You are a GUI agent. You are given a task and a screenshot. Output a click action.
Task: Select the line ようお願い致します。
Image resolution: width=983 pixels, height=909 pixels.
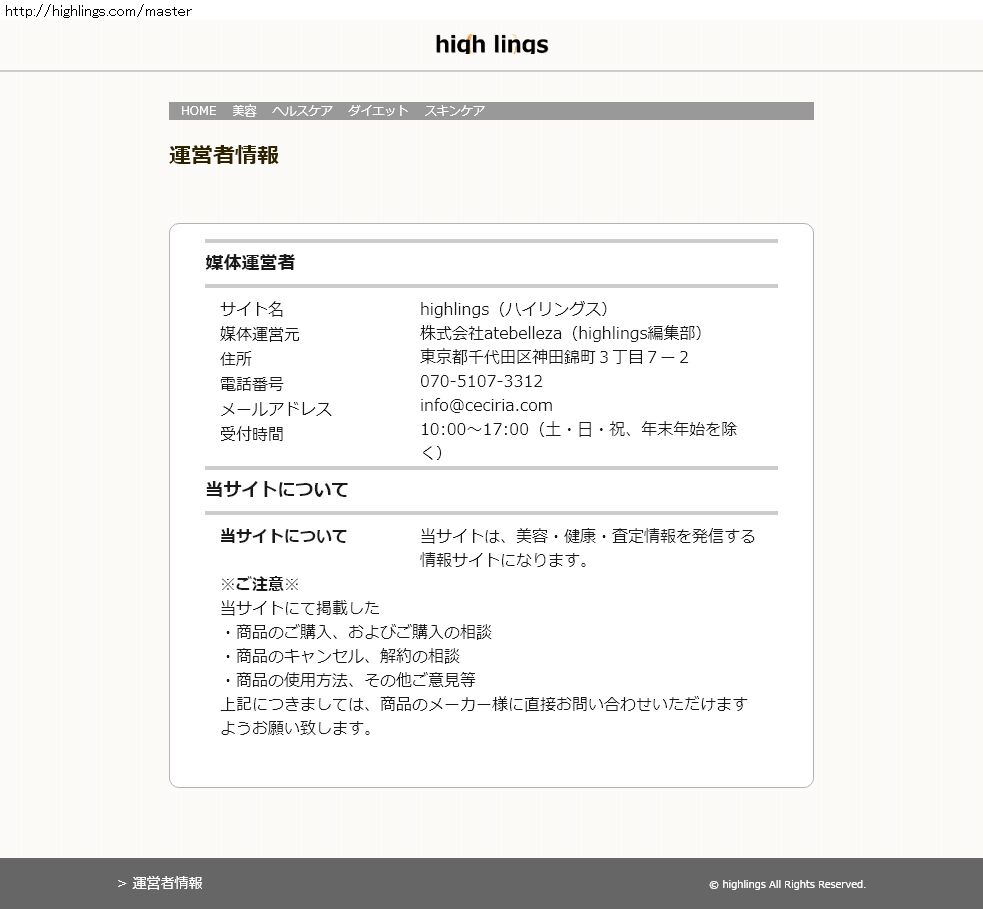[x=298, y=728]
